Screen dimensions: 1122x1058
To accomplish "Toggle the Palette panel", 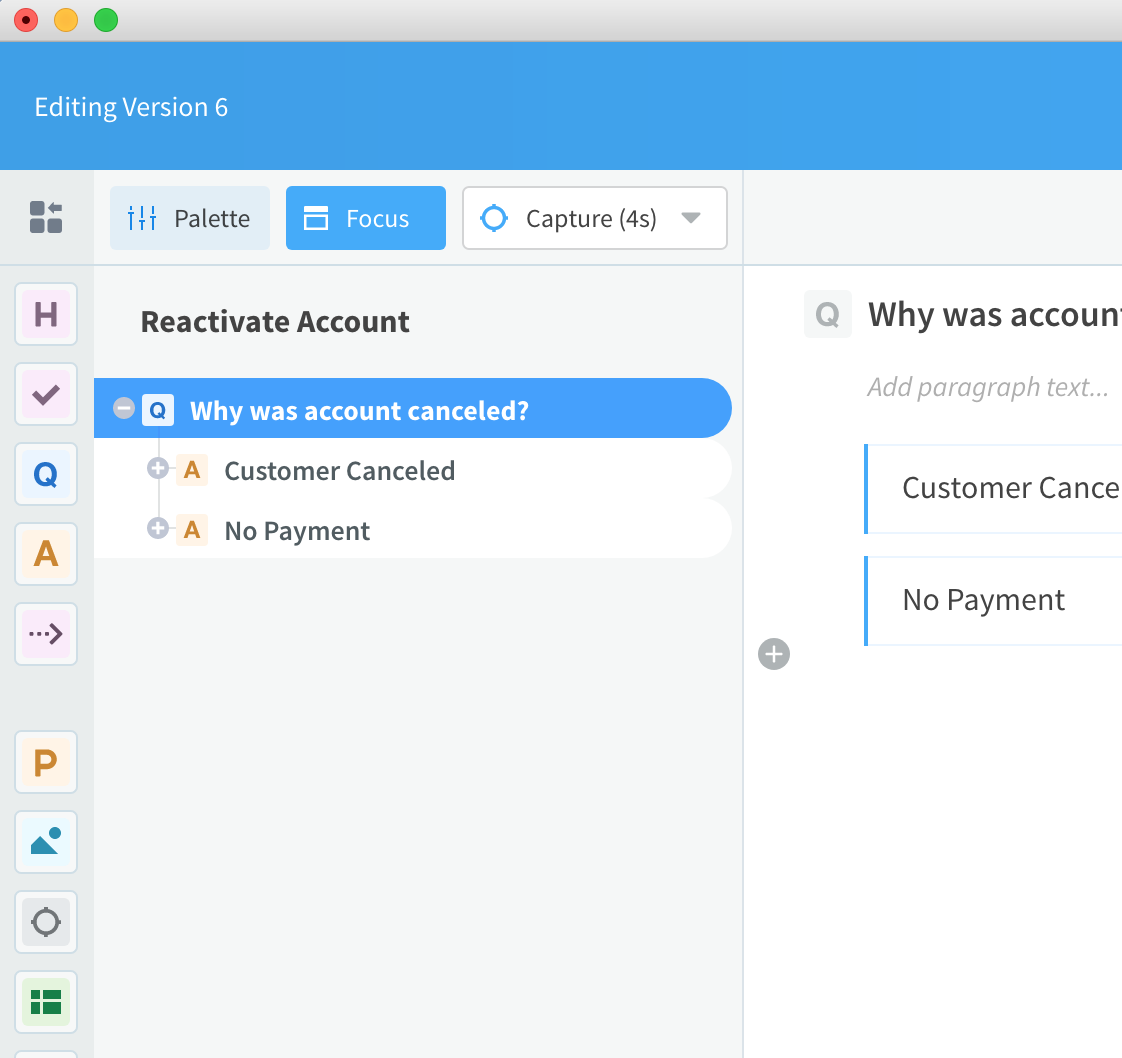I will click(189, 217).
